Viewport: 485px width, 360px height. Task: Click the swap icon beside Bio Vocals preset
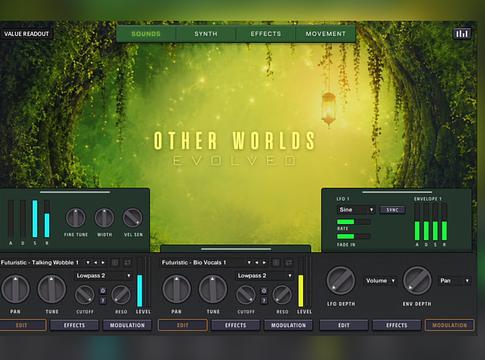pos(289,263)
